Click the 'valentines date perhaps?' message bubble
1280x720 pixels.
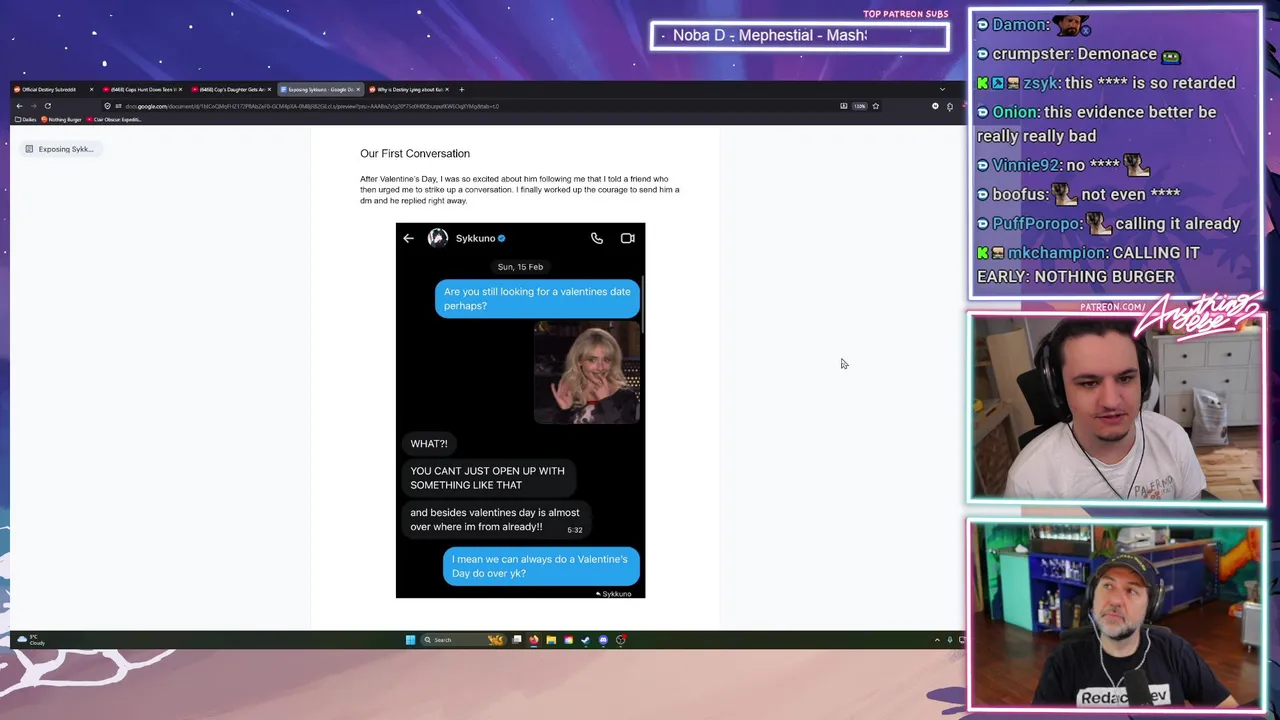click(537, 299)
